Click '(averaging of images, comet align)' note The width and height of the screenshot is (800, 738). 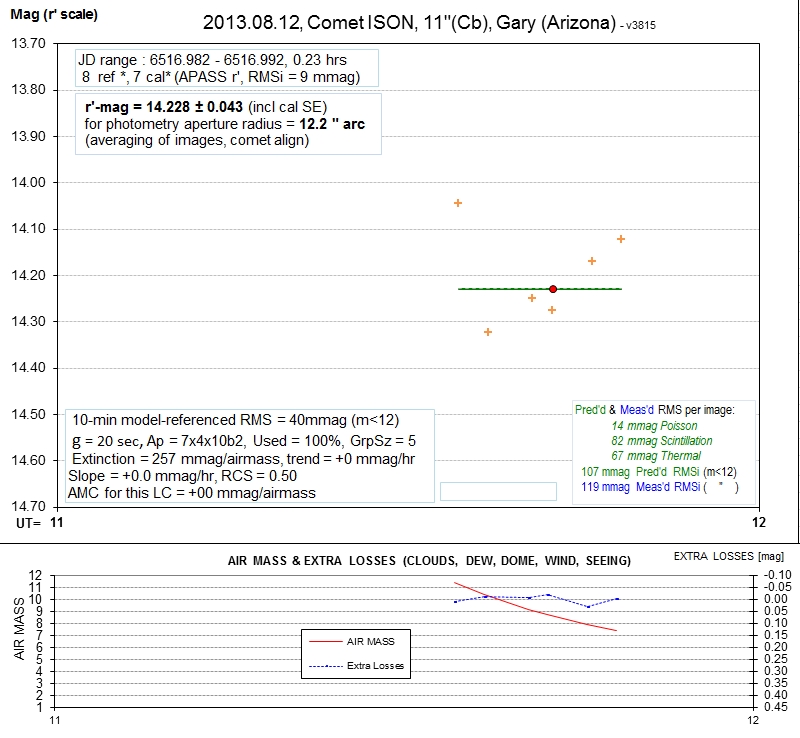[197, 140]
